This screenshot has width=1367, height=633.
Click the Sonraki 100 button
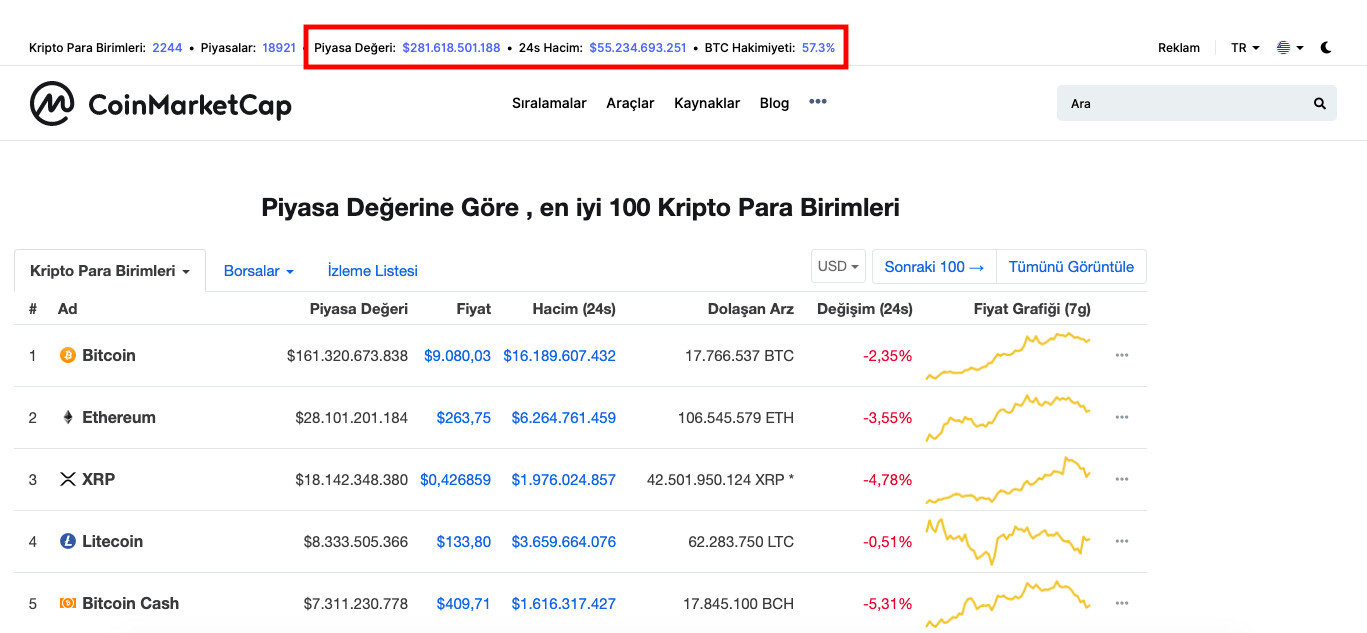pos(934,267)
